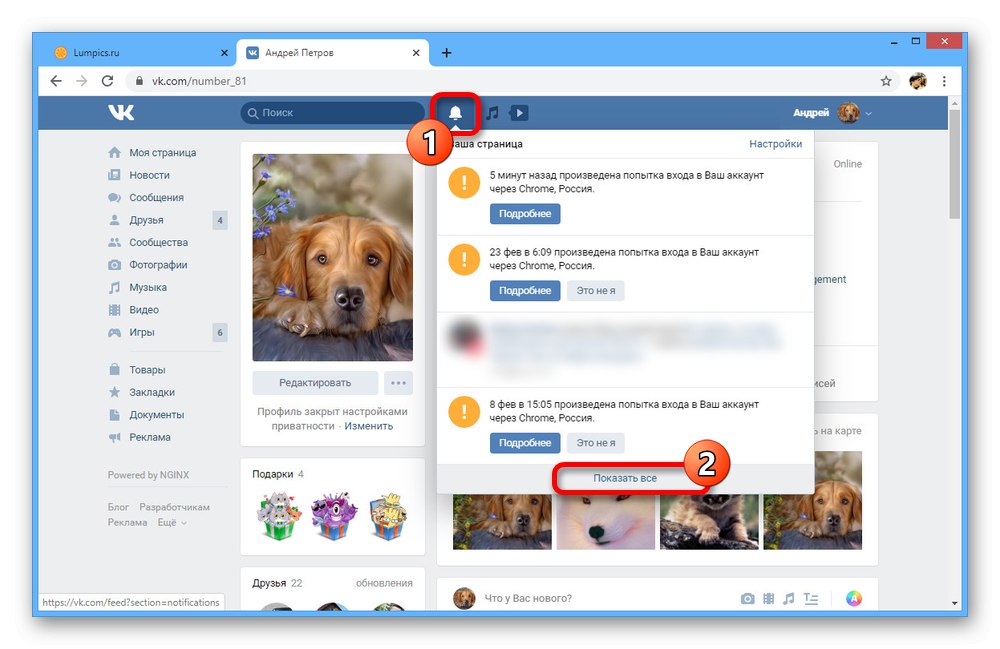This screenshot has width=1000, height=649.
Task: Click Разработчикам footer link
Action: coord(174,507)
